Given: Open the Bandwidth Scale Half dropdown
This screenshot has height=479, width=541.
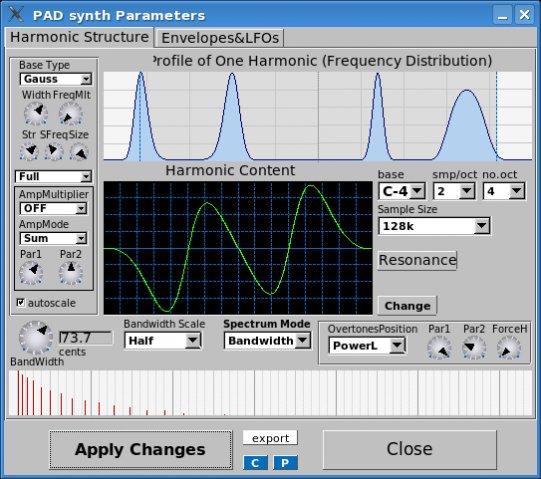Looking at the screenshot, I should click(x=162, y=341).
